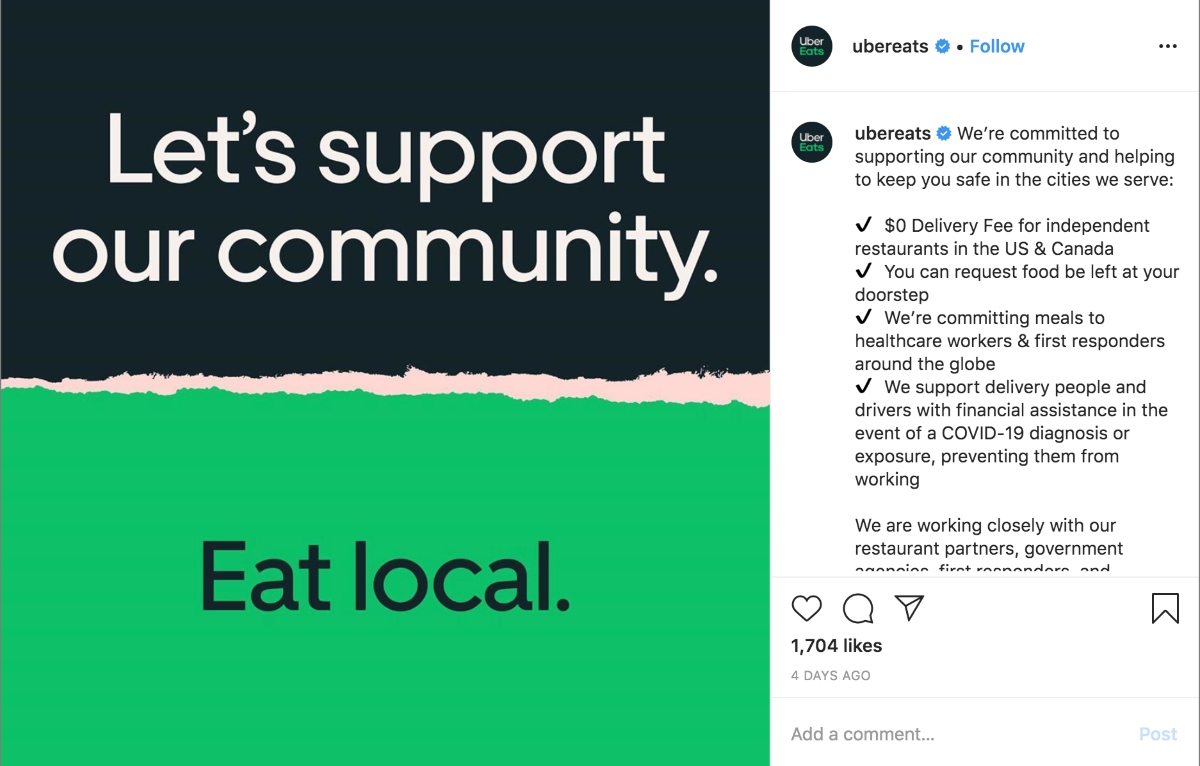Click the $0 Delivery Fee caption line
Screen dimensions: 1200x766
[1002, 237]
